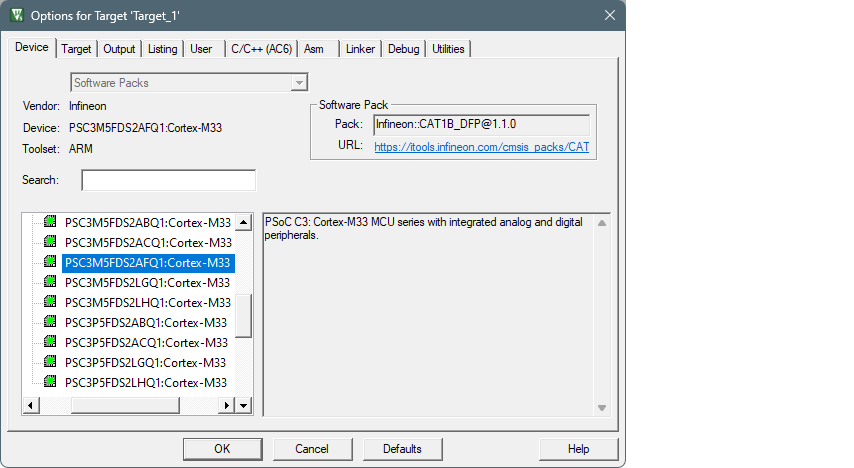854x468 pixels.
Task: Click the chip icon beside PSC3M5FDS2ABQ1
Action: pyautogui.click(x=51, y=222)
